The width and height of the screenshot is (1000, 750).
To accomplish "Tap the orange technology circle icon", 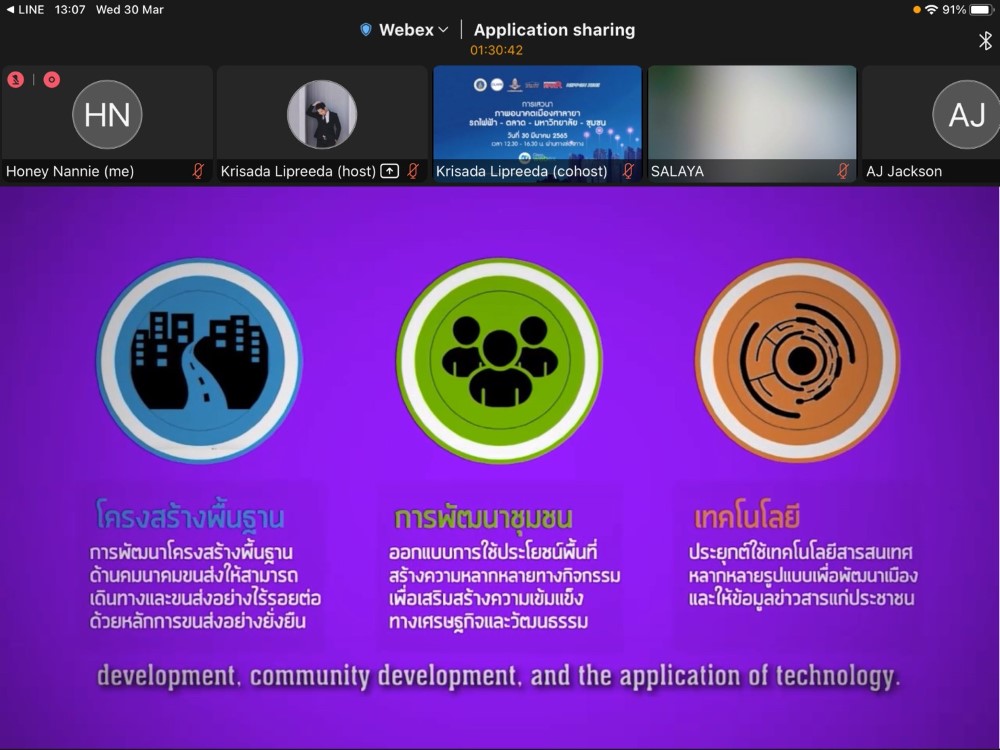I will [797, 361].
